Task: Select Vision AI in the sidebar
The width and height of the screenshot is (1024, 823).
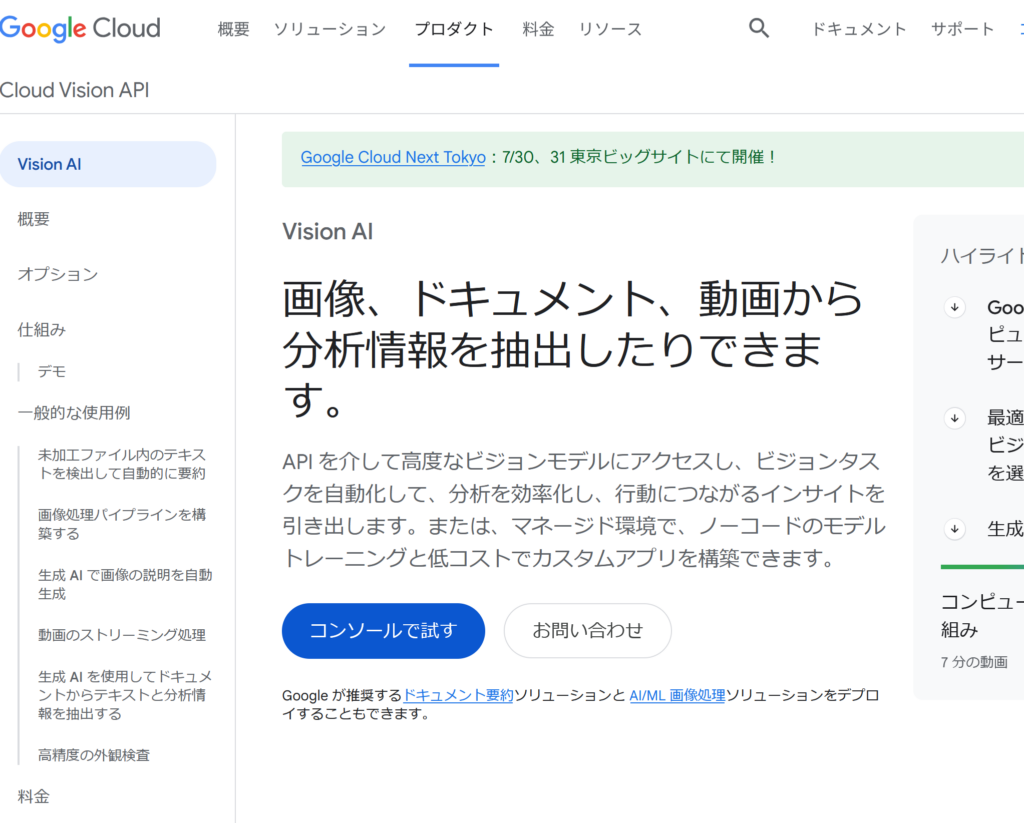Action: pos(49,164)
